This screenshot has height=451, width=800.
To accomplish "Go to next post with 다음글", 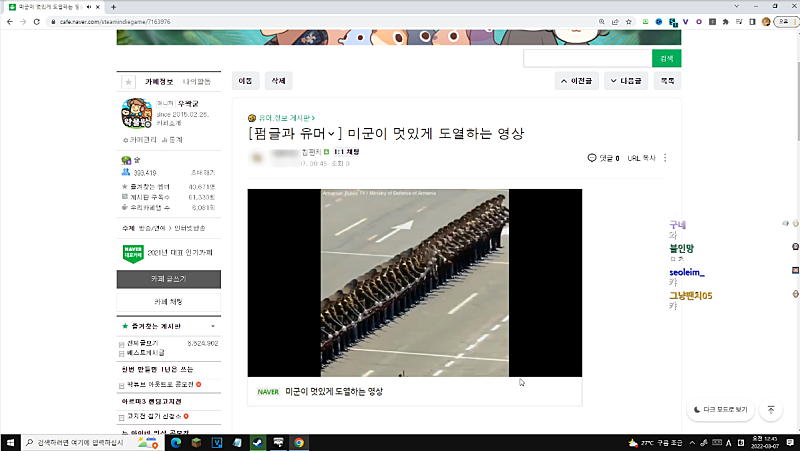I will 626,81.
